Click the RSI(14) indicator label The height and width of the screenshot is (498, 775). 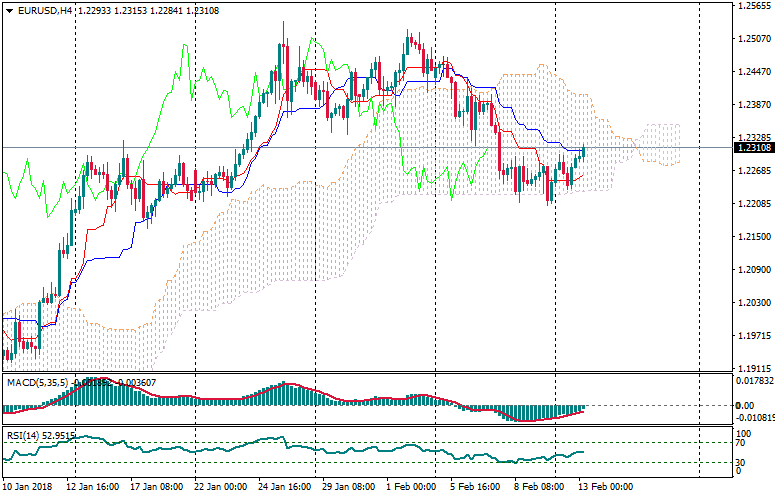pyautogui.click(x=24, y=435)
